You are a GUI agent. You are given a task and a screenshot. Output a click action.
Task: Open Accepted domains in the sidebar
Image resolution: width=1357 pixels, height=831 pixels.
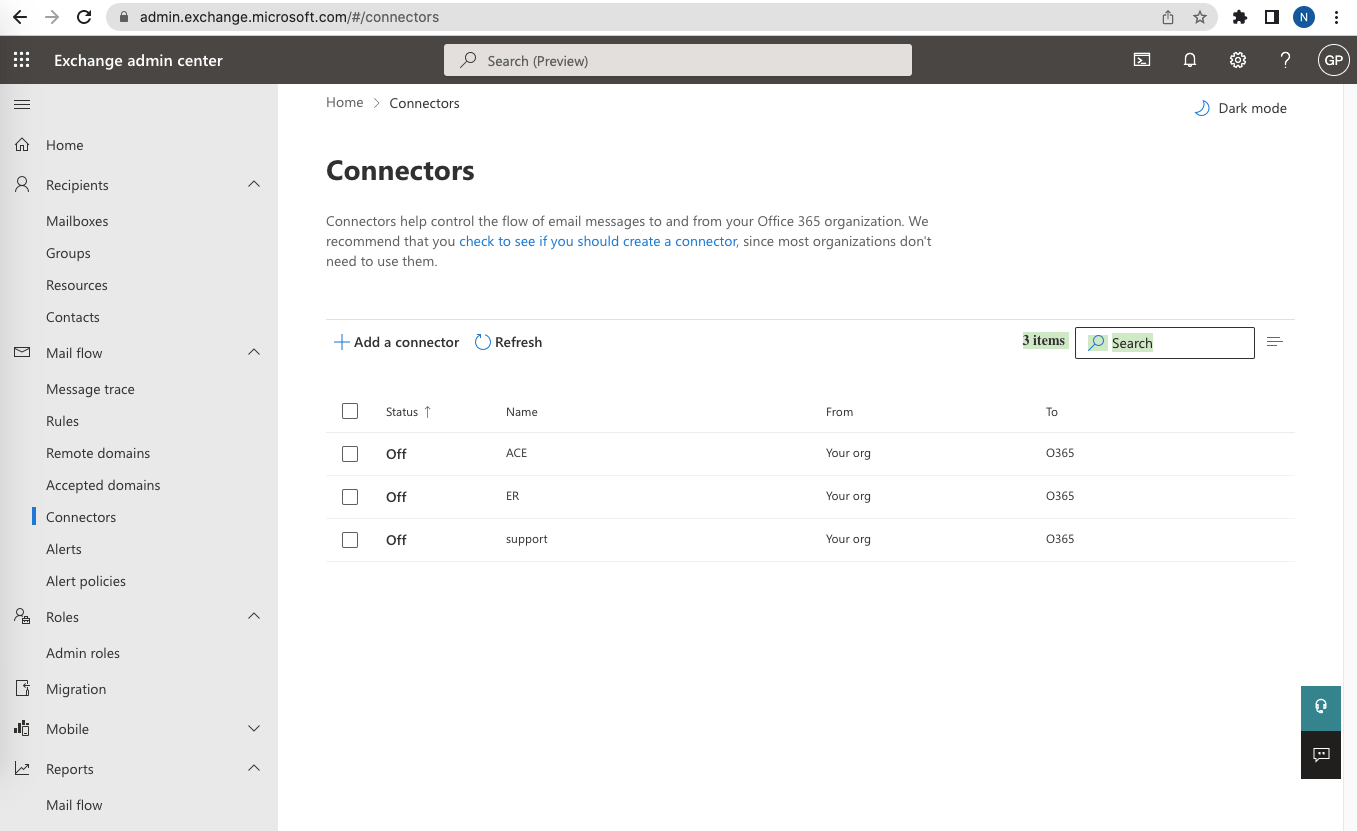click(x=103, y=485)
